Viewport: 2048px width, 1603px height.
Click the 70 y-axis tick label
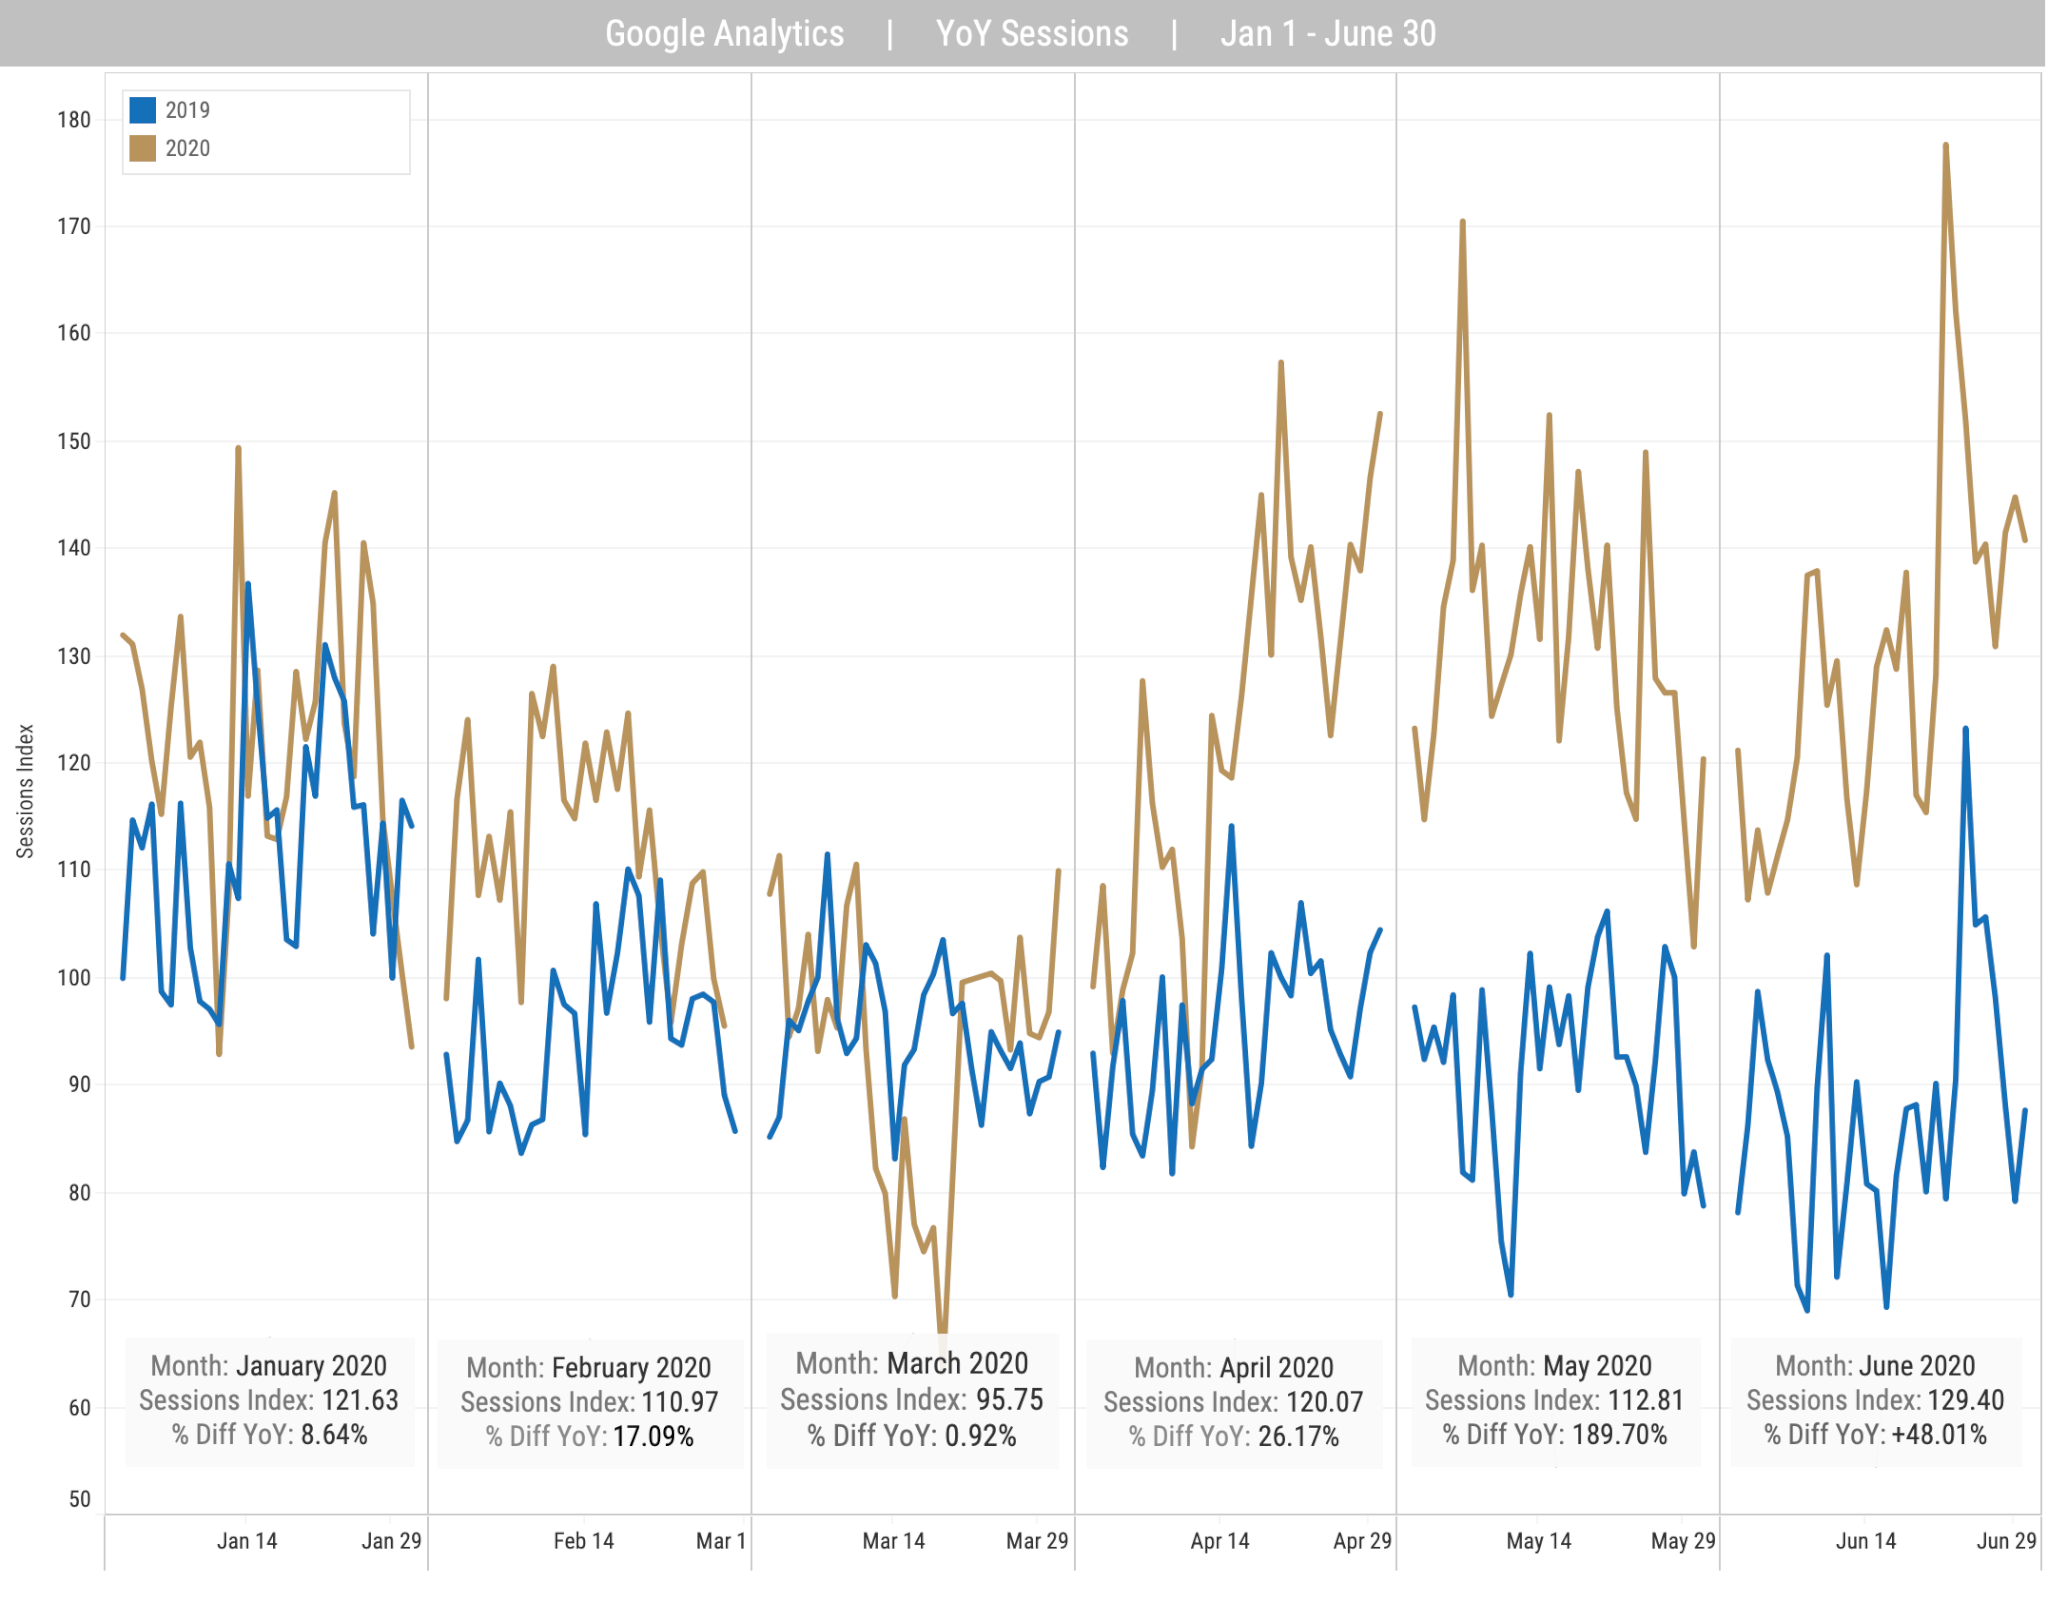point(80,1299)
